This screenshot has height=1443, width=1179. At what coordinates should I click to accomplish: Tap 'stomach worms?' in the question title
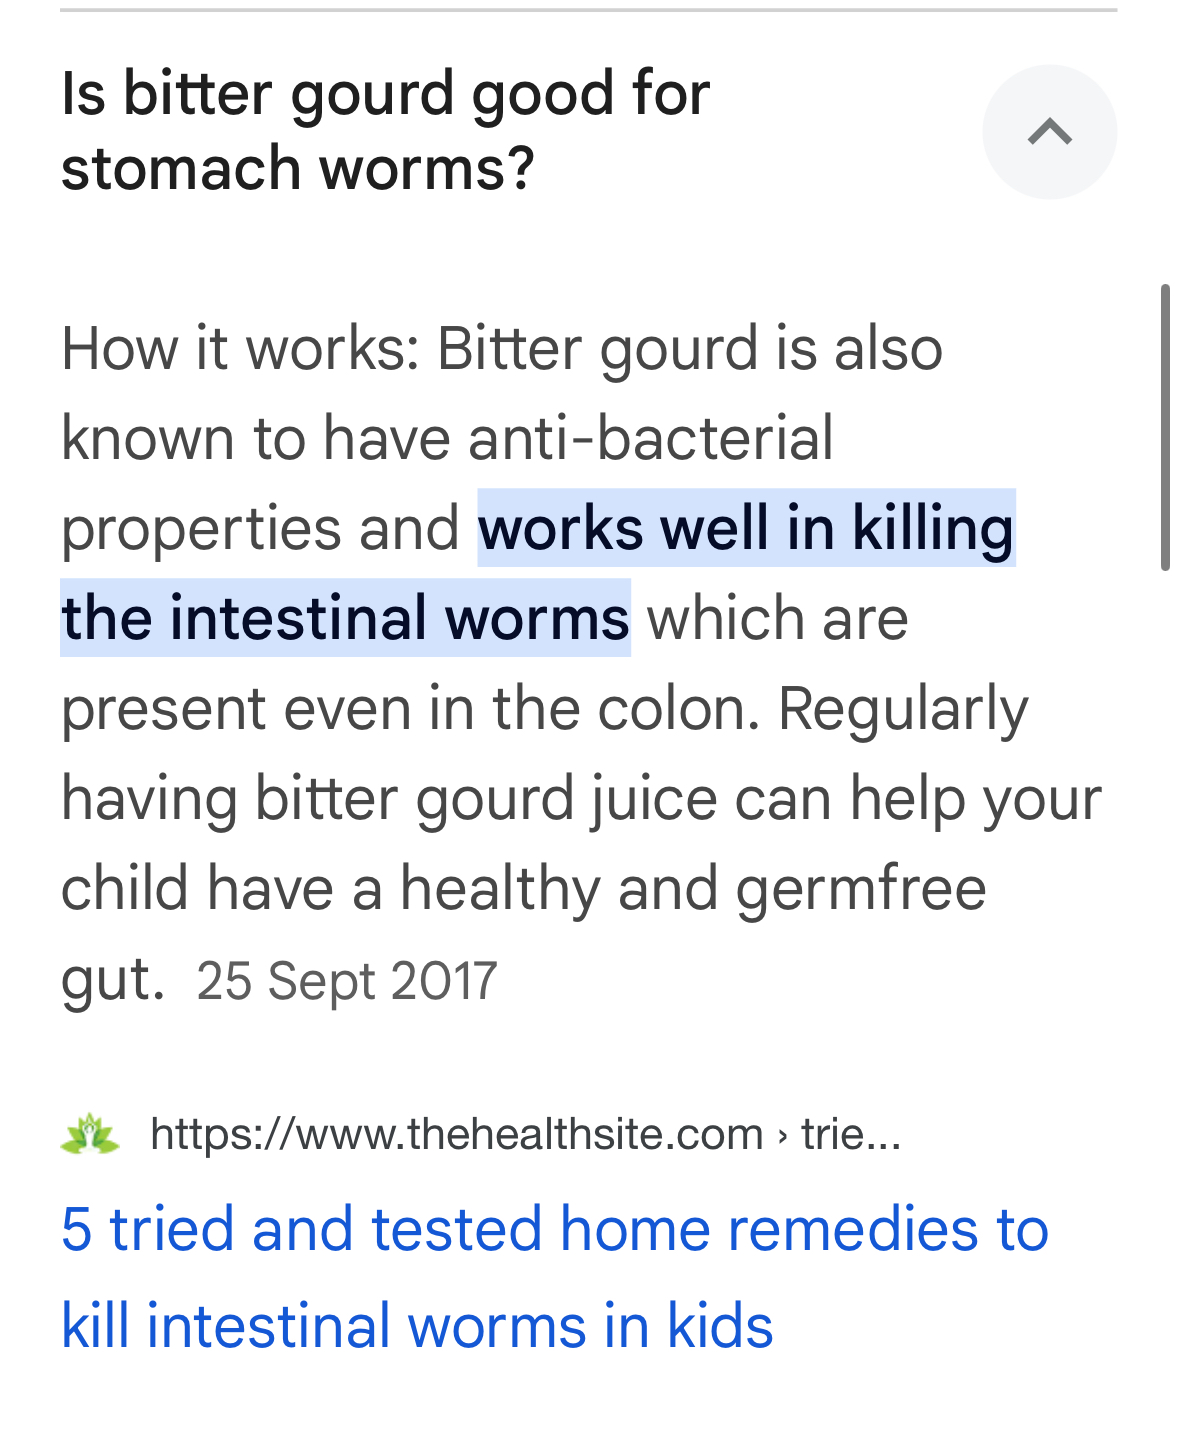pyautogui.click(x=298, y=169)
